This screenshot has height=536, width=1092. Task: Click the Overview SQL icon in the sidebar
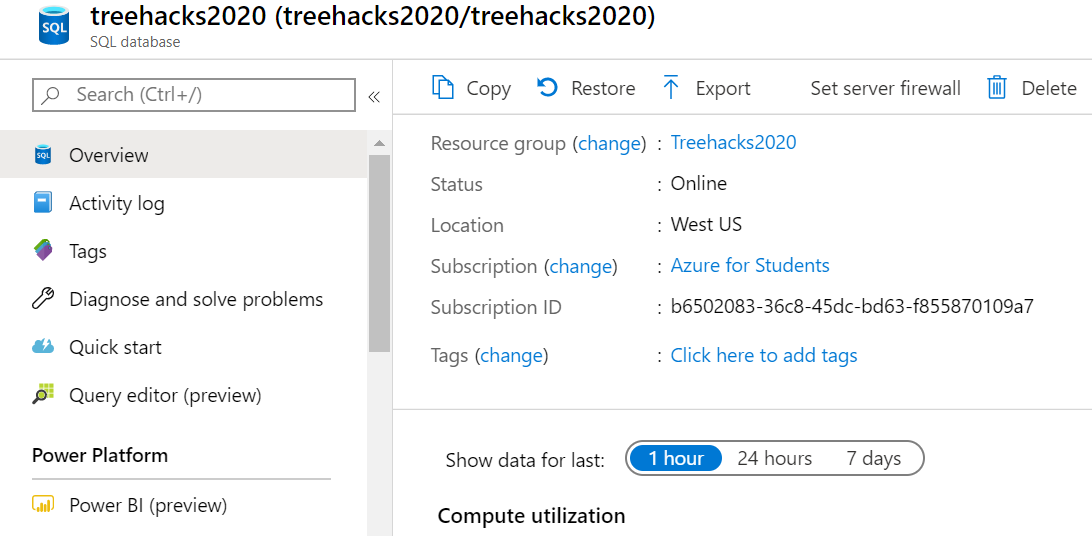pos(43,155)
